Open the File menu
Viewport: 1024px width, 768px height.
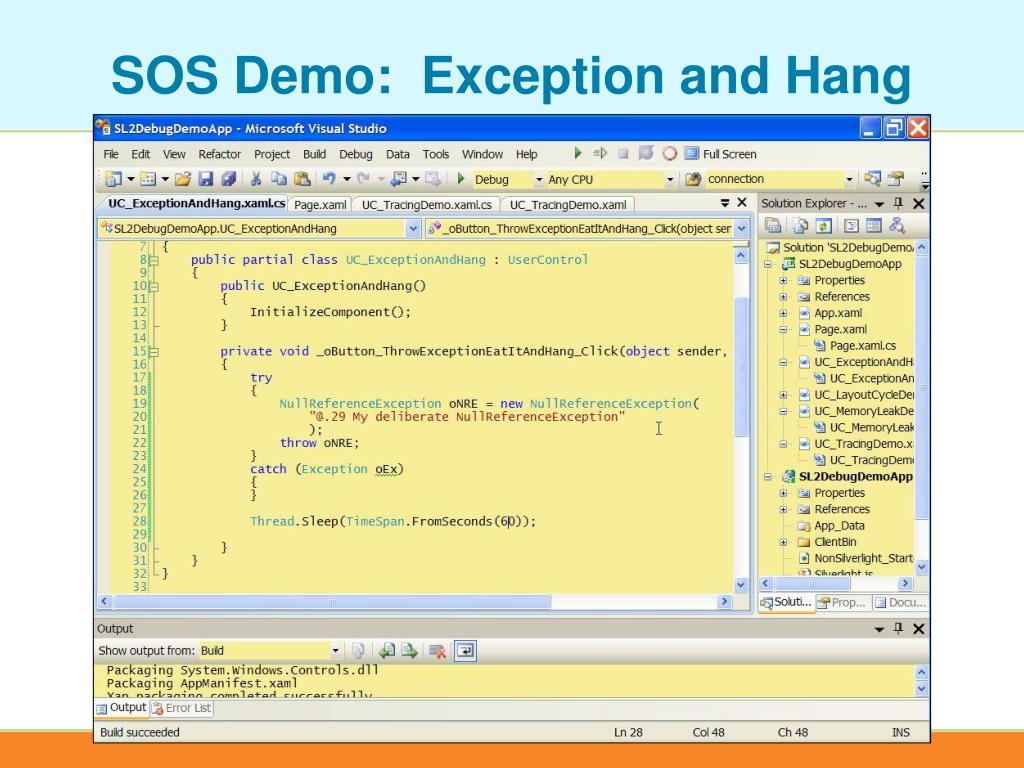coord(111,154)
